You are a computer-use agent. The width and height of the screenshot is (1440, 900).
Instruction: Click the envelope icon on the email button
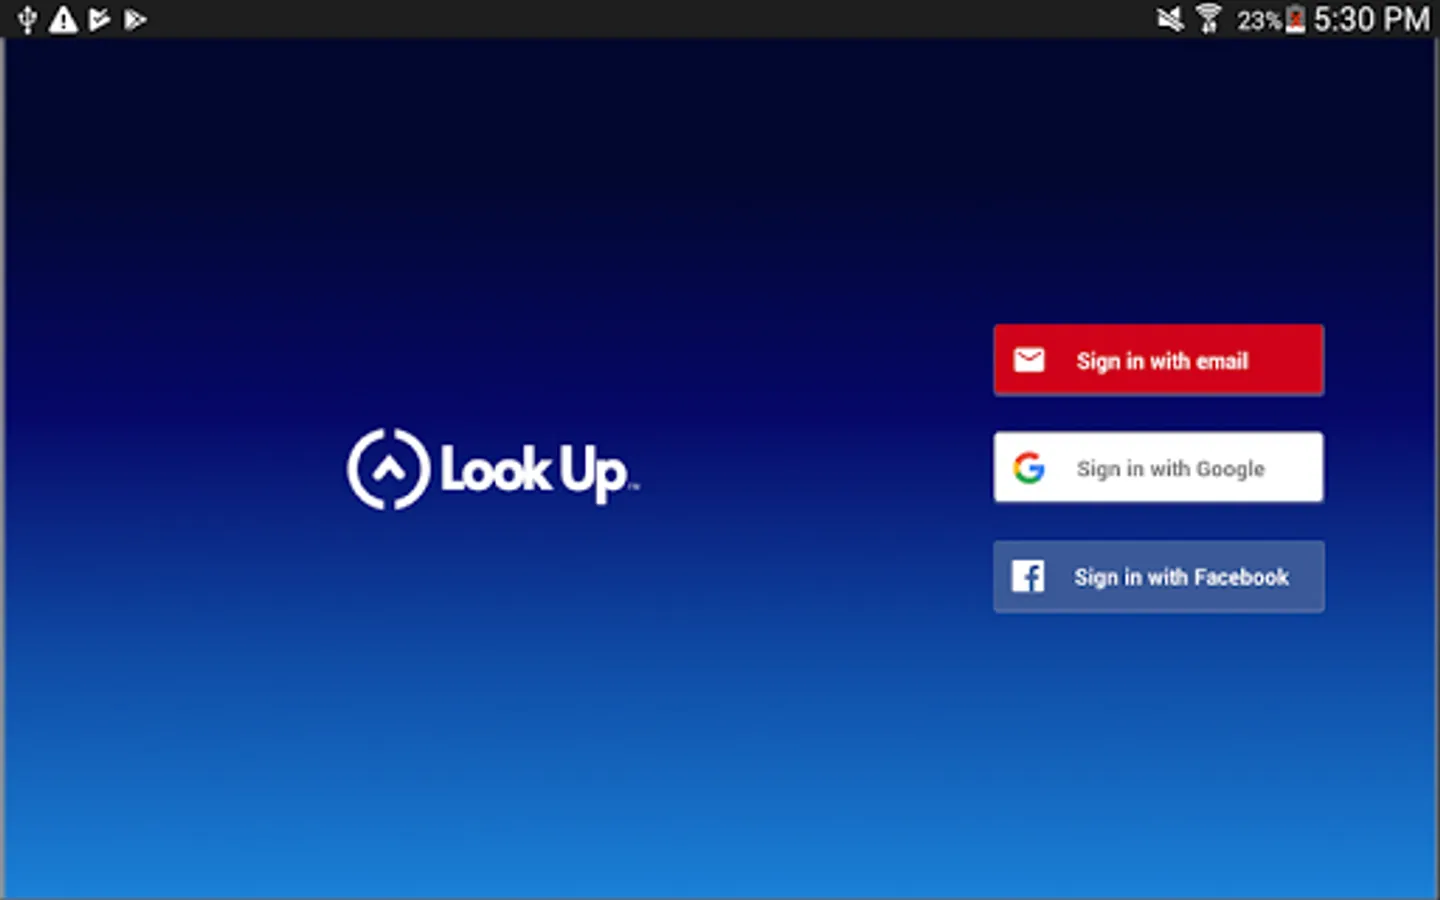coord(1029,360)
